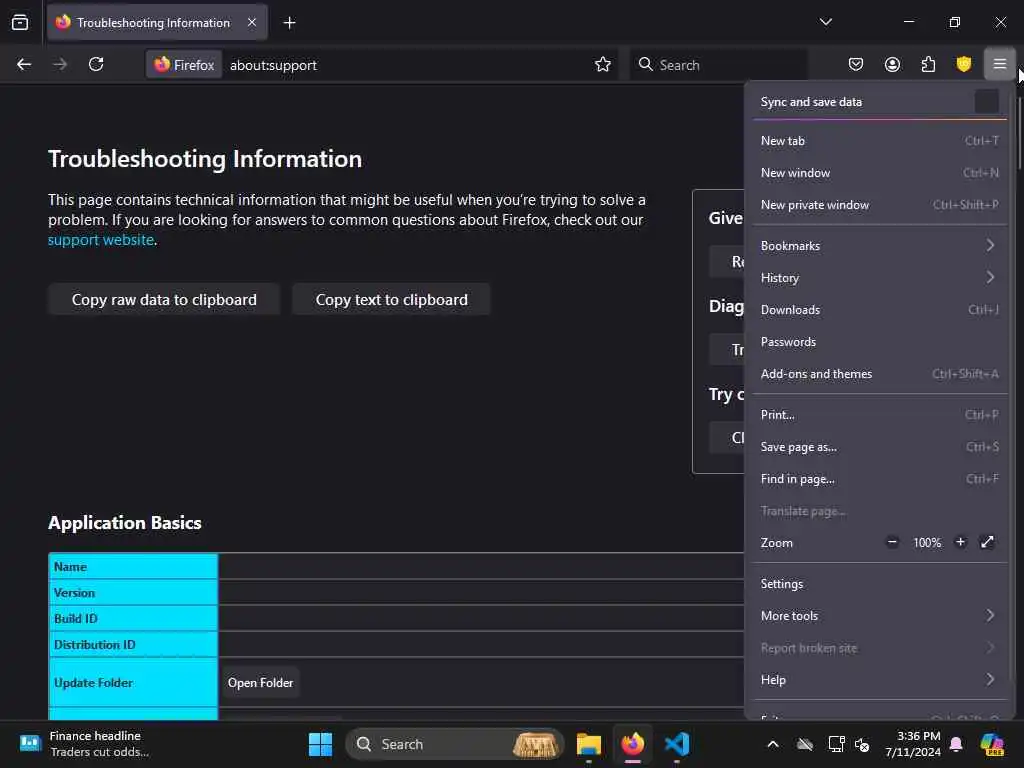The image size is (1024, 768).
Task: Open the Extensions puzzle icon
Action: (x=928, y=64)
